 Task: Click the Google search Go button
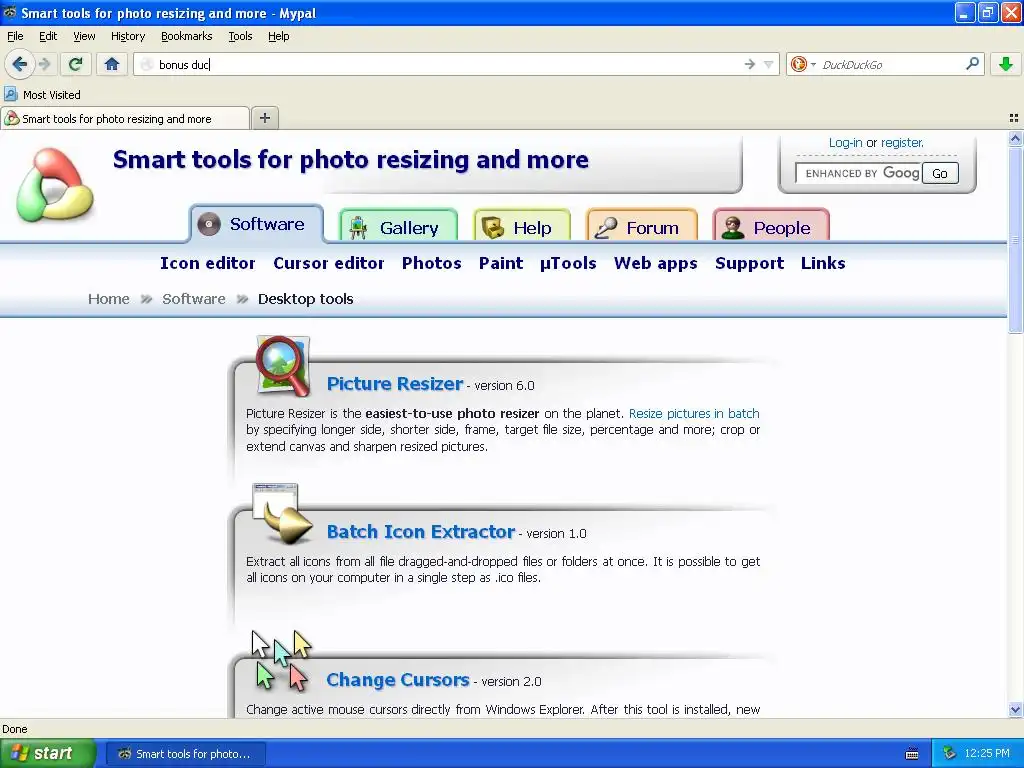pyautogui.click(x=940, y=173)
